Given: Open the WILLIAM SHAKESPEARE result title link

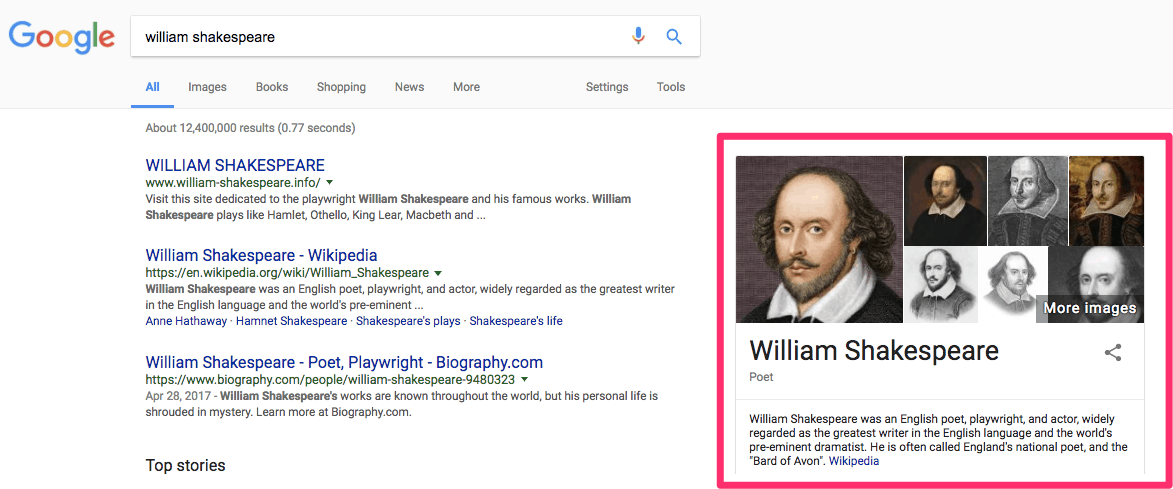Looking at the screenshot, I should point(235,165).
